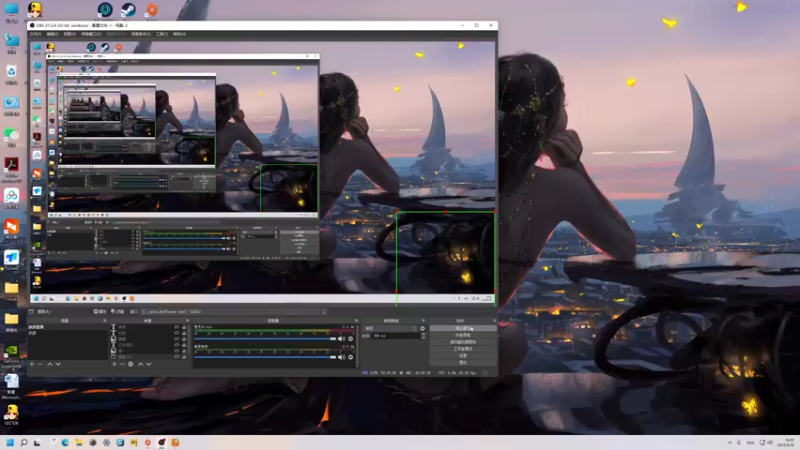Screen dimensions: 800x450
Task: Open the 工具(T) Tools menu
Action: click(162, 34)
